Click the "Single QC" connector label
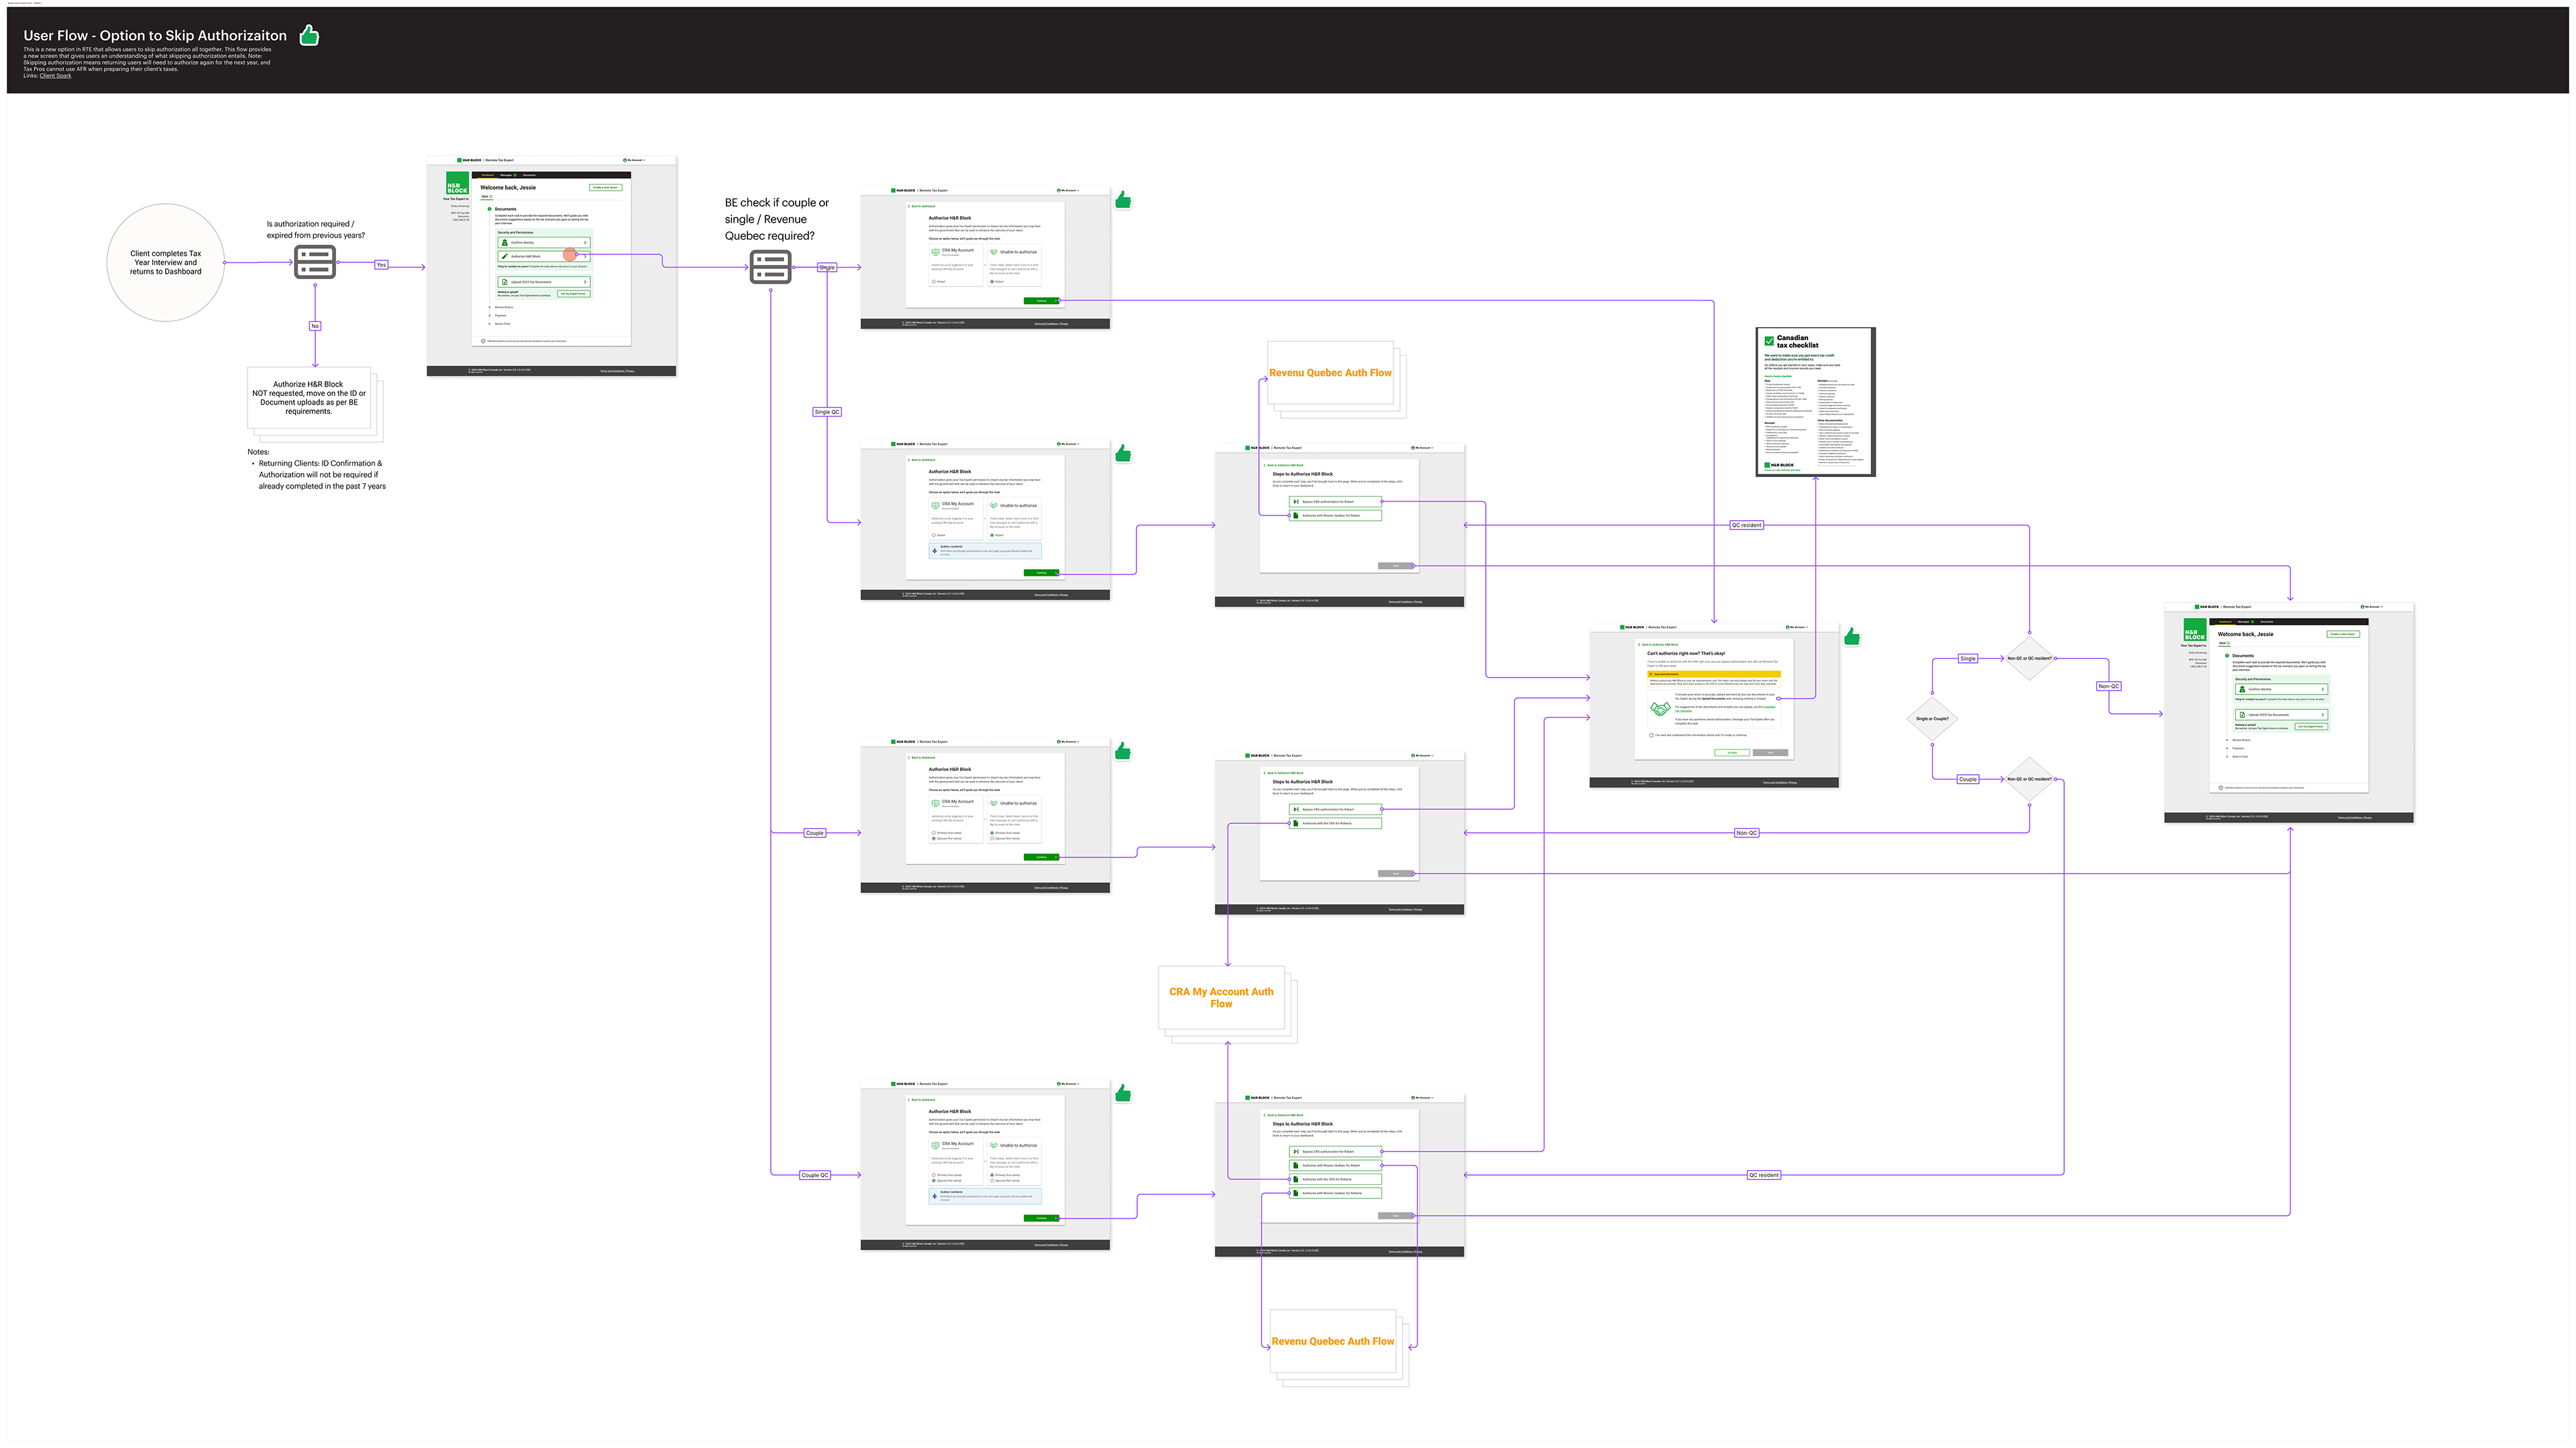 827,412
